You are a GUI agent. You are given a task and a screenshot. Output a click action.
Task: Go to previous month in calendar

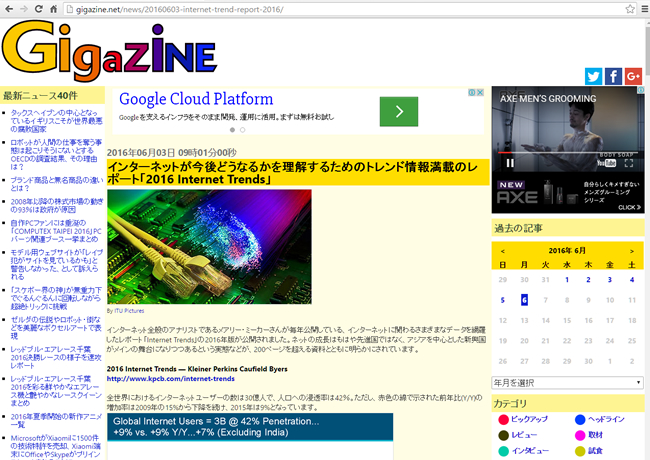pyautogui.click(x=502, y=251)
